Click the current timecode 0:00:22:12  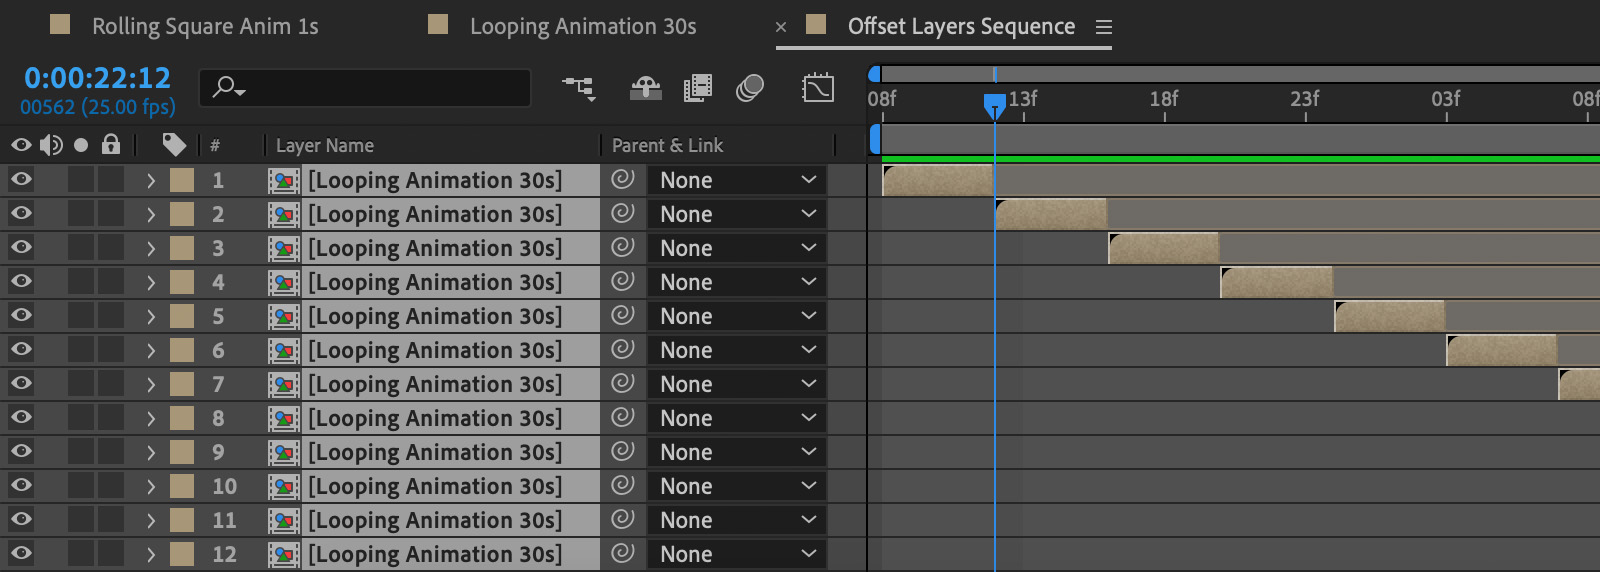click(97, 78)
